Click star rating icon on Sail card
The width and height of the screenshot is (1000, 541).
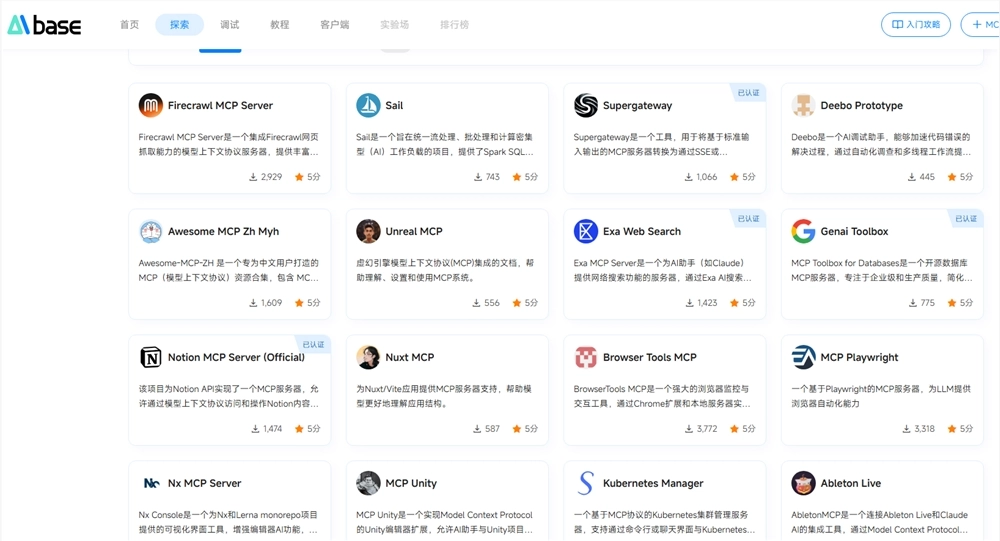[517, 177]
